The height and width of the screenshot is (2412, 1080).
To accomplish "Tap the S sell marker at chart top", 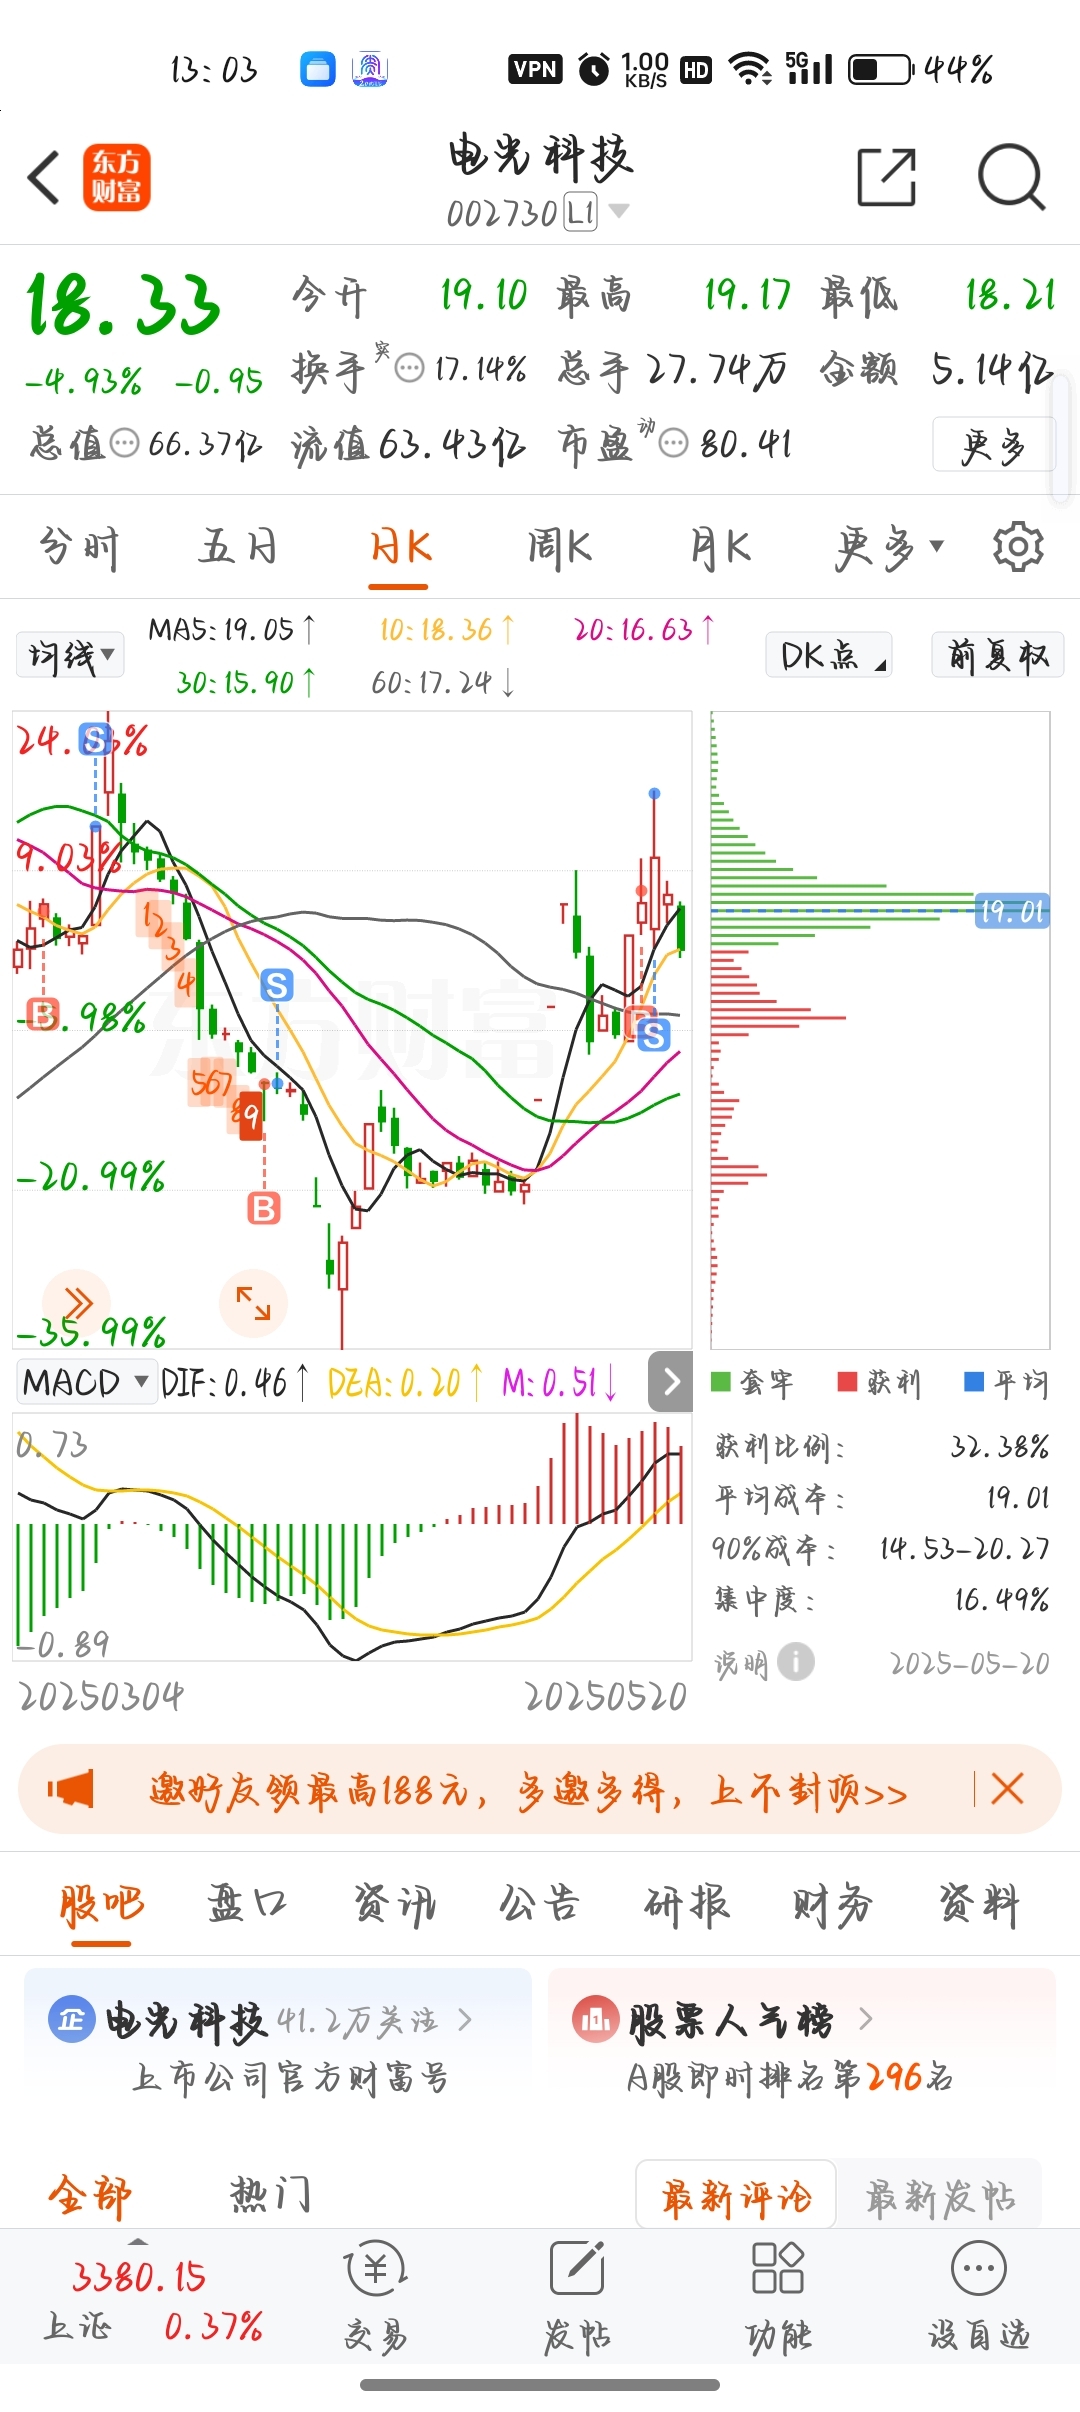I will (95, 740).
